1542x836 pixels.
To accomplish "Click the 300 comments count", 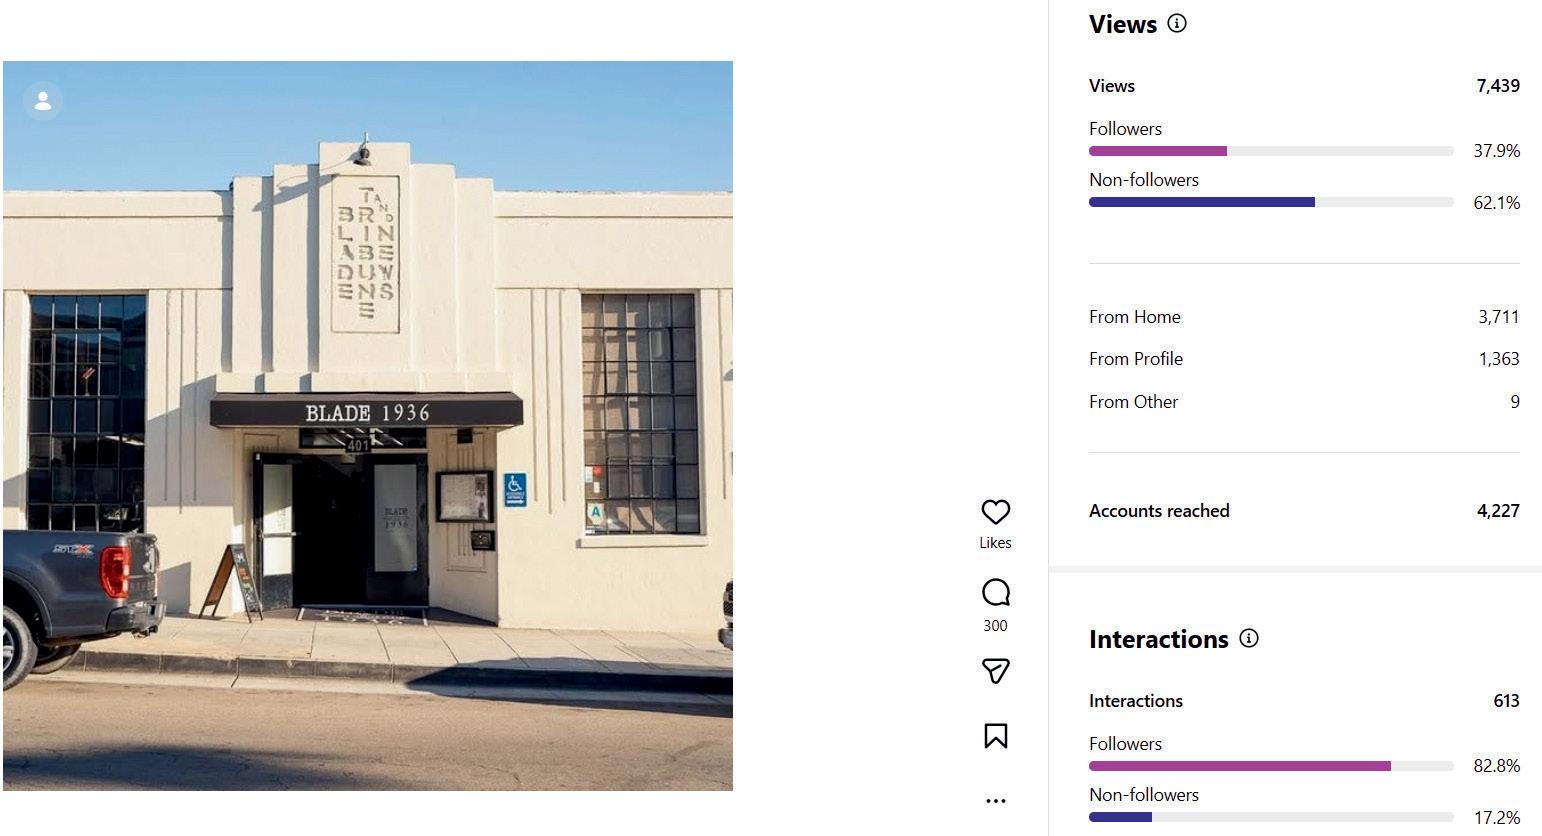I will tap(995, 626).
